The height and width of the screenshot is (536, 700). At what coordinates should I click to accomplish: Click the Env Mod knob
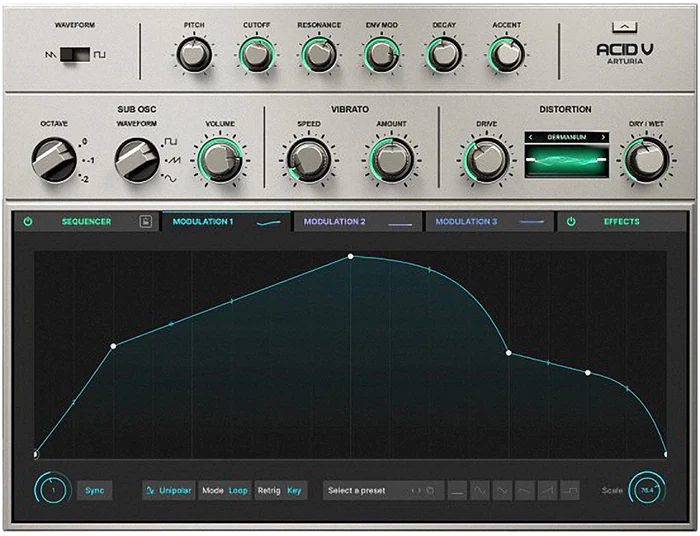382,54
